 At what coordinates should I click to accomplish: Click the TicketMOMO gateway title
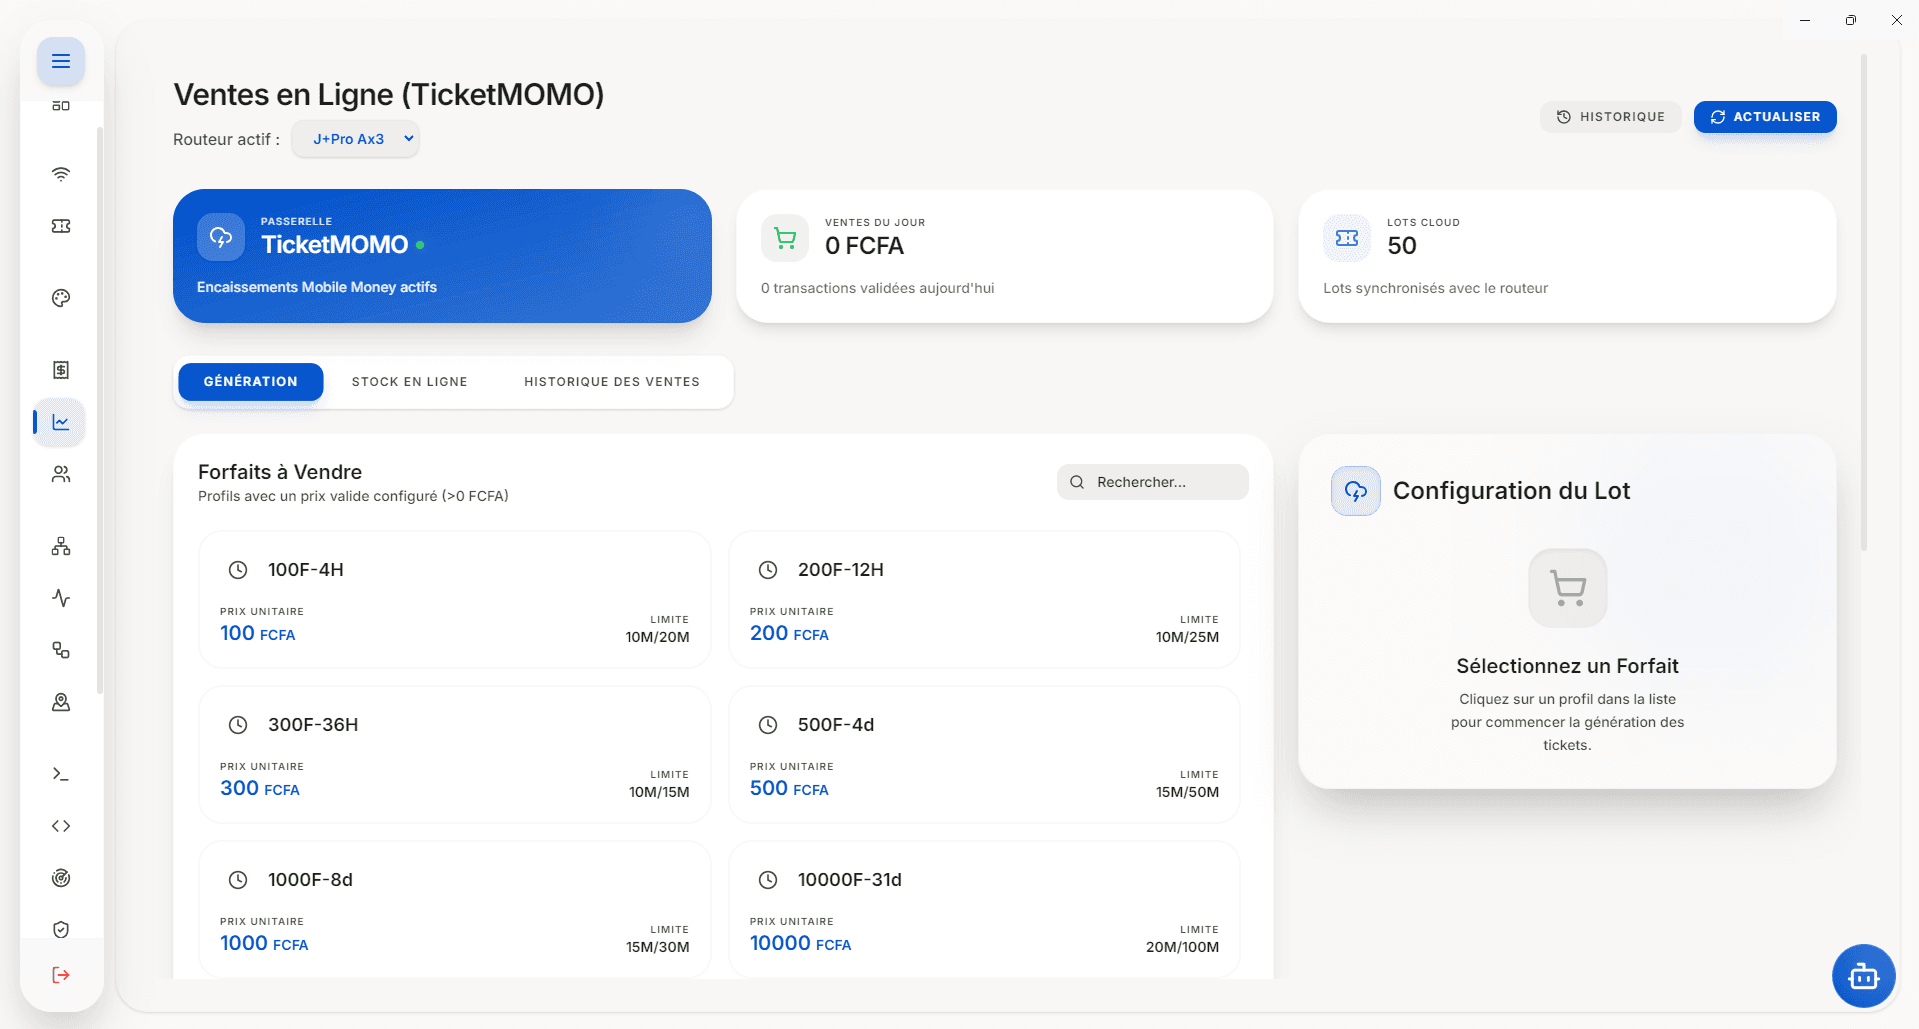(x=335, y=245)
